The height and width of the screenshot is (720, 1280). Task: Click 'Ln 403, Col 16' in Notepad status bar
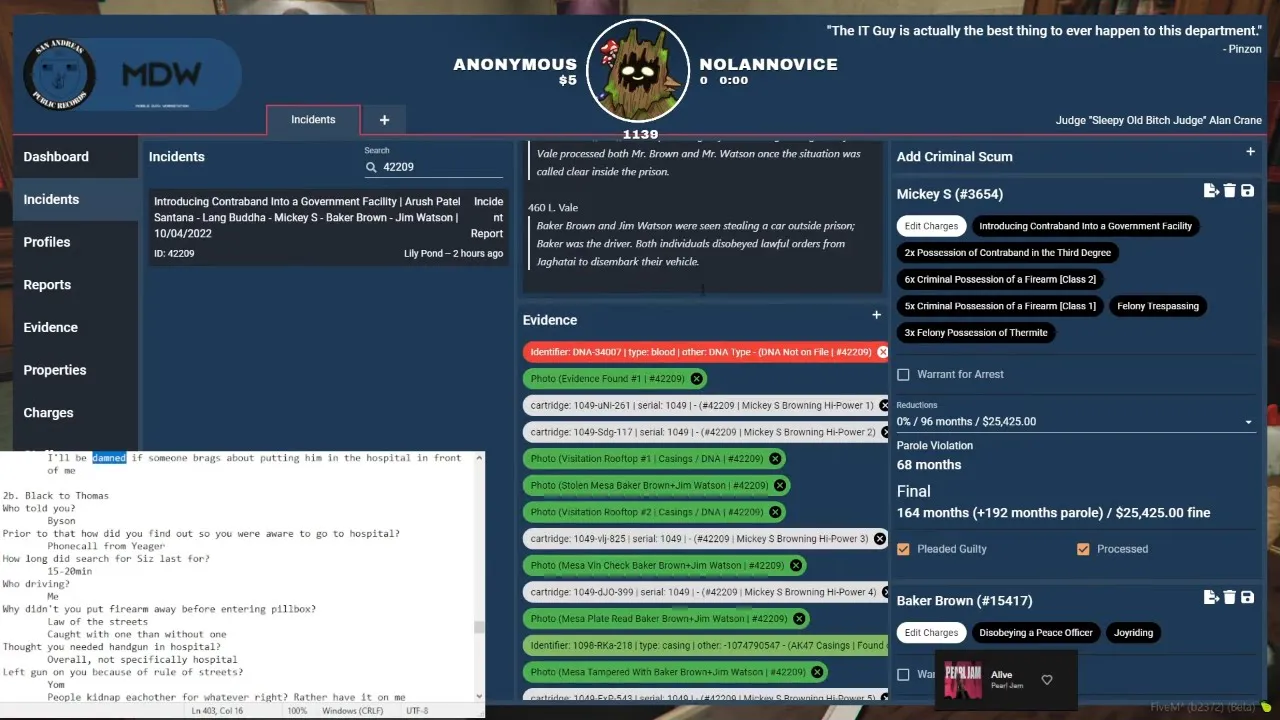coord(218,711)
